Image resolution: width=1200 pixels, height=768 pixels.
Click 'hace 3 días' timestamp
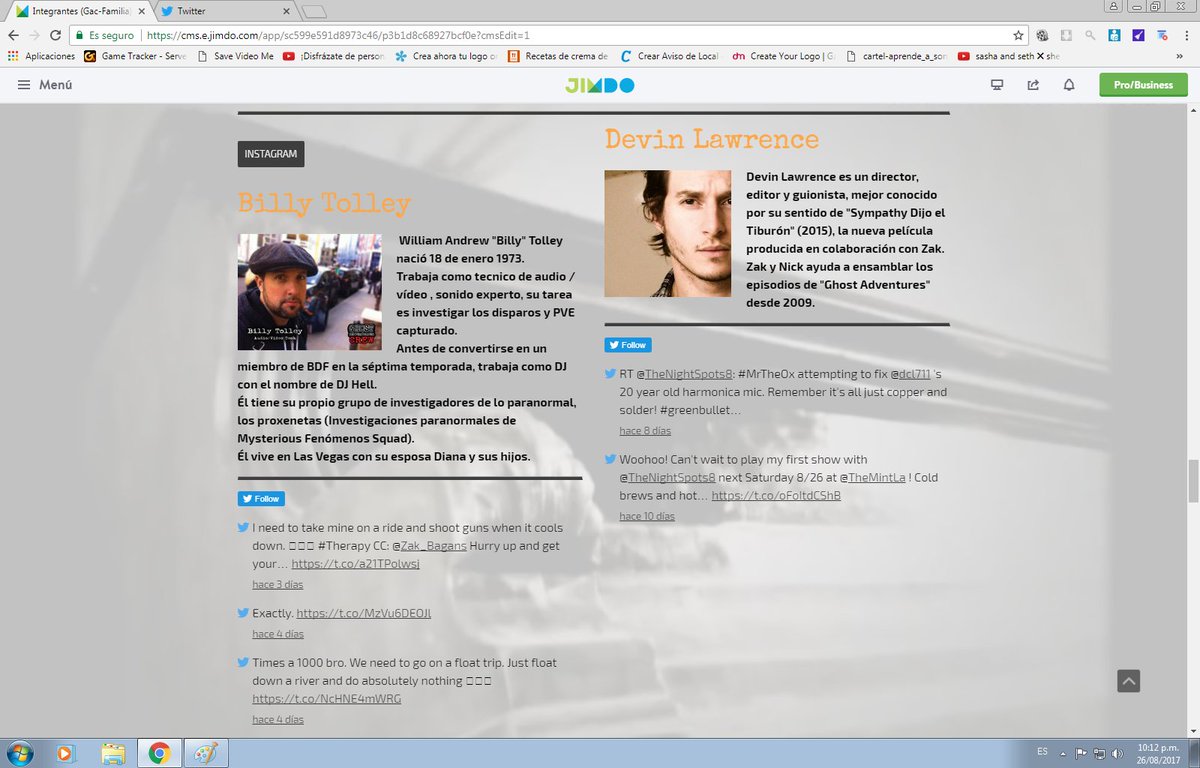point(277,584)
